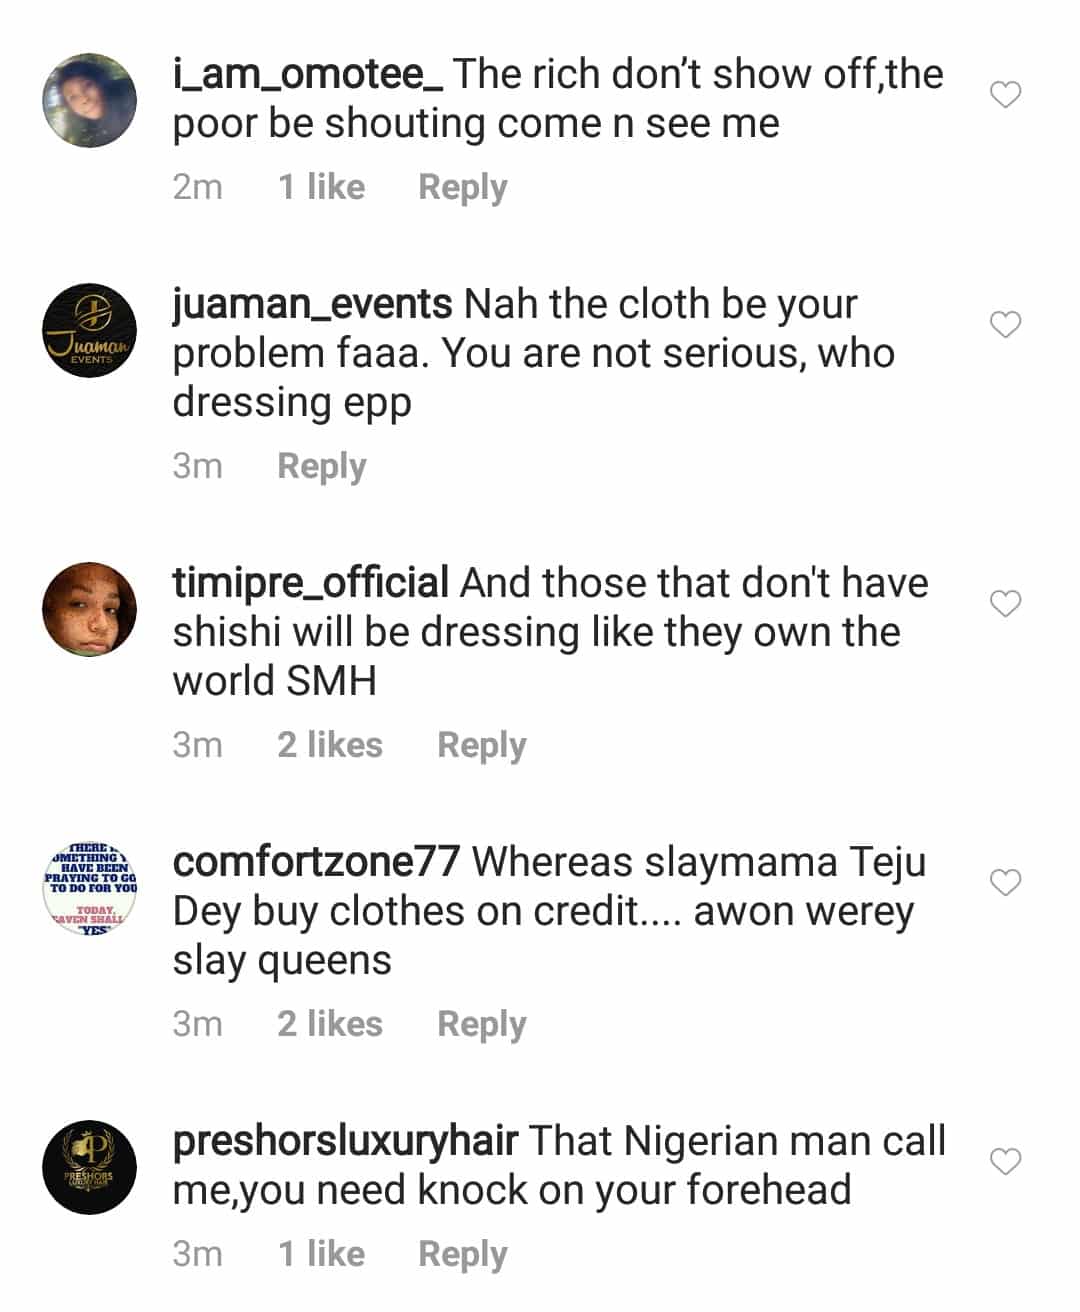Reply to comfortzone77's slay queens comment
The width and height of the screenshot is (1080, 1312).
point(481,1024)
